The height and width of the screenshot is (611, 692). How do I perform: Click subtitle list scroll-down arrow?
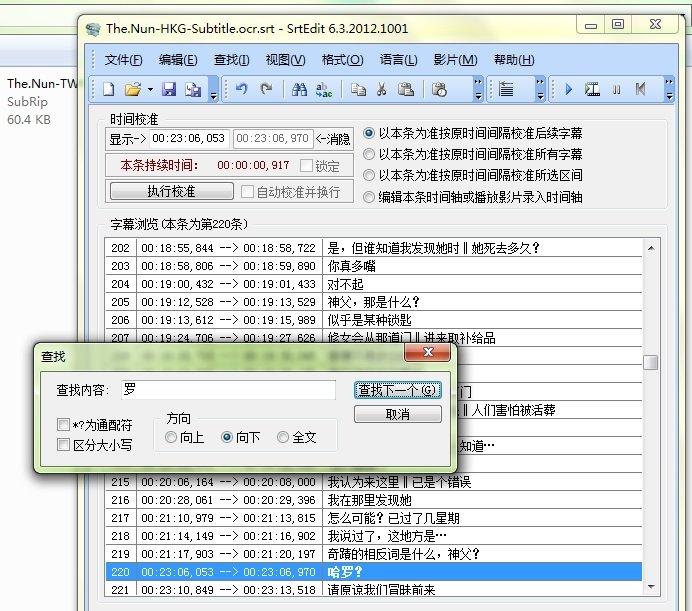point(651,587)
